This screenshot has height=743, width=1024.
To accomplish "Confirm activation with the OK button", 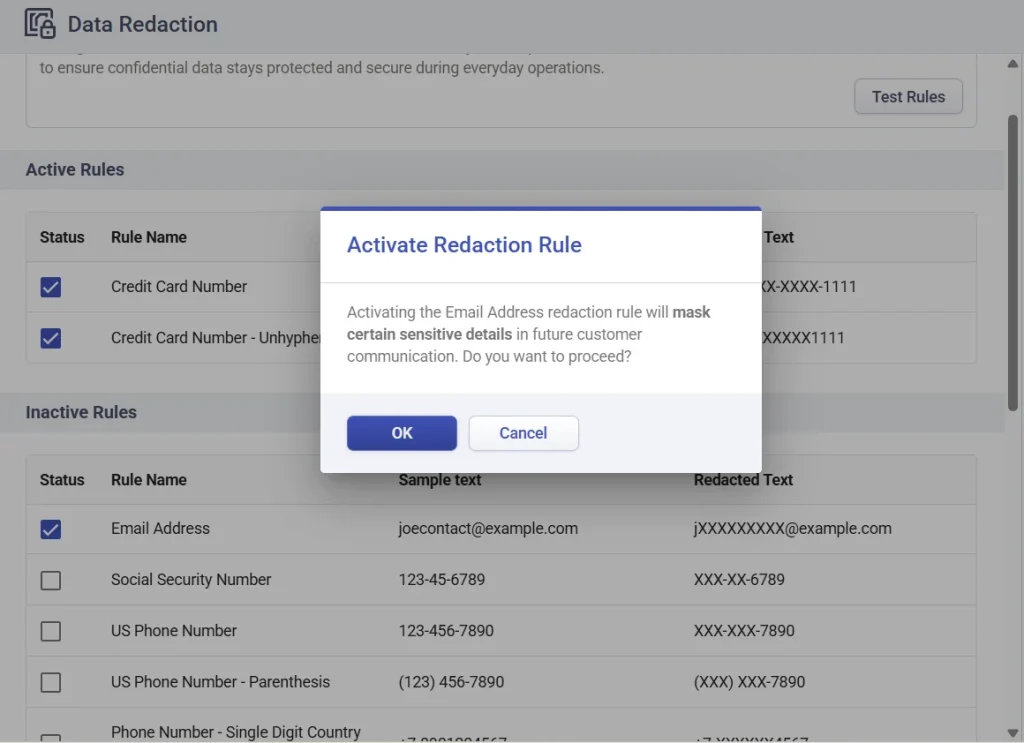I will pos(401,433).
